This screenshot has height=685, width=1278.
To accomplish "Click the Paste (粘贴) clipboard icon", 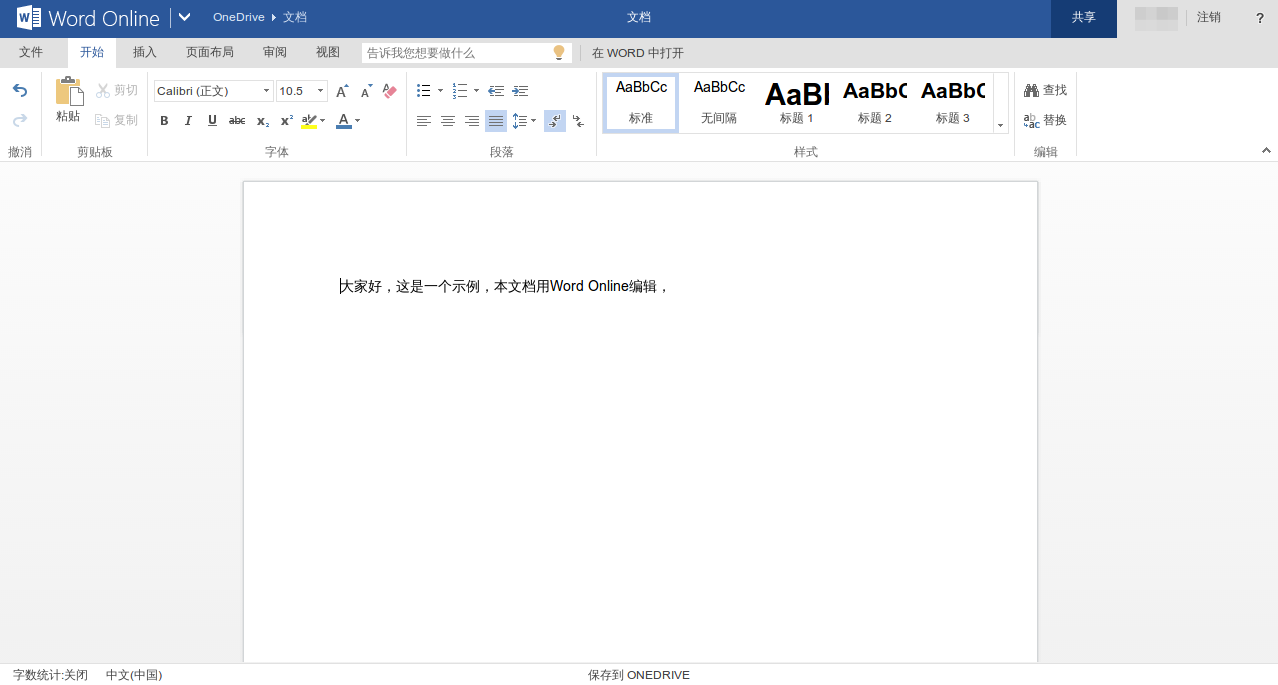I will (68, 91).
